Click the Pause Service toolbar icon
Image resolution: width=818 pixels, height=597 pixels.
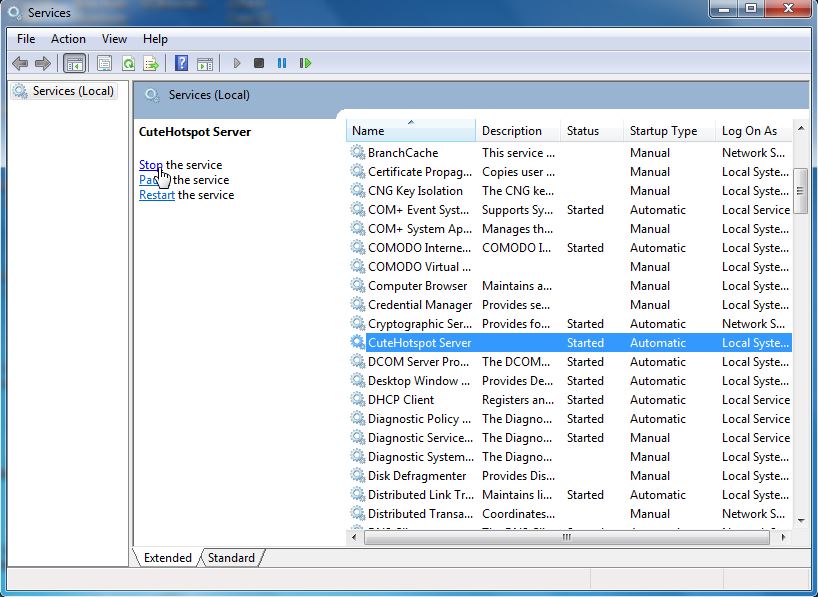[x=282, y=63]
